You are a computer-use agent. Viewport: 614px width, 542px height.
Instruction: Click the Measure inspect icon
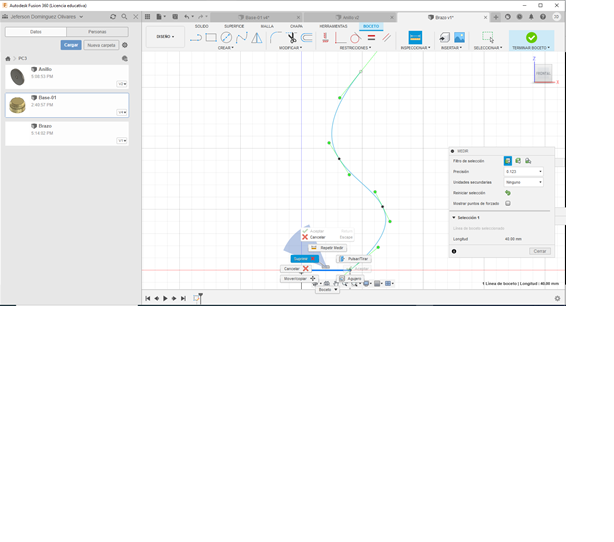coord(415,38)
